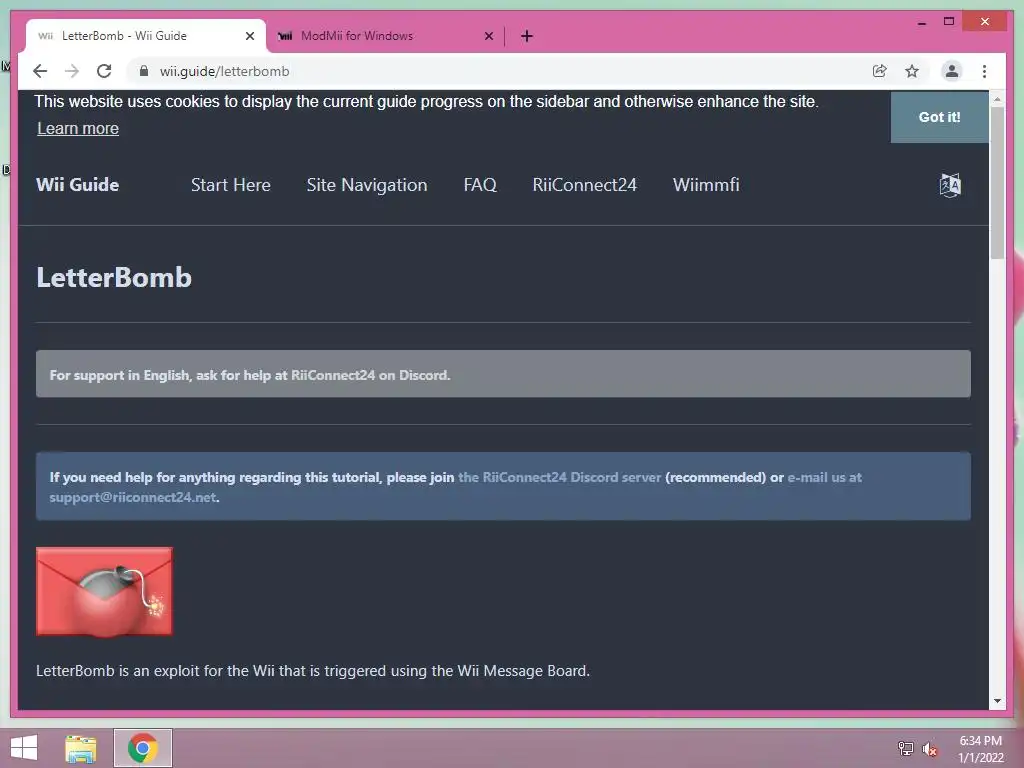1024x768 pixels.
Task: Minimize the Chrome window
Action: pyautogui.click(x=921, y=22)
